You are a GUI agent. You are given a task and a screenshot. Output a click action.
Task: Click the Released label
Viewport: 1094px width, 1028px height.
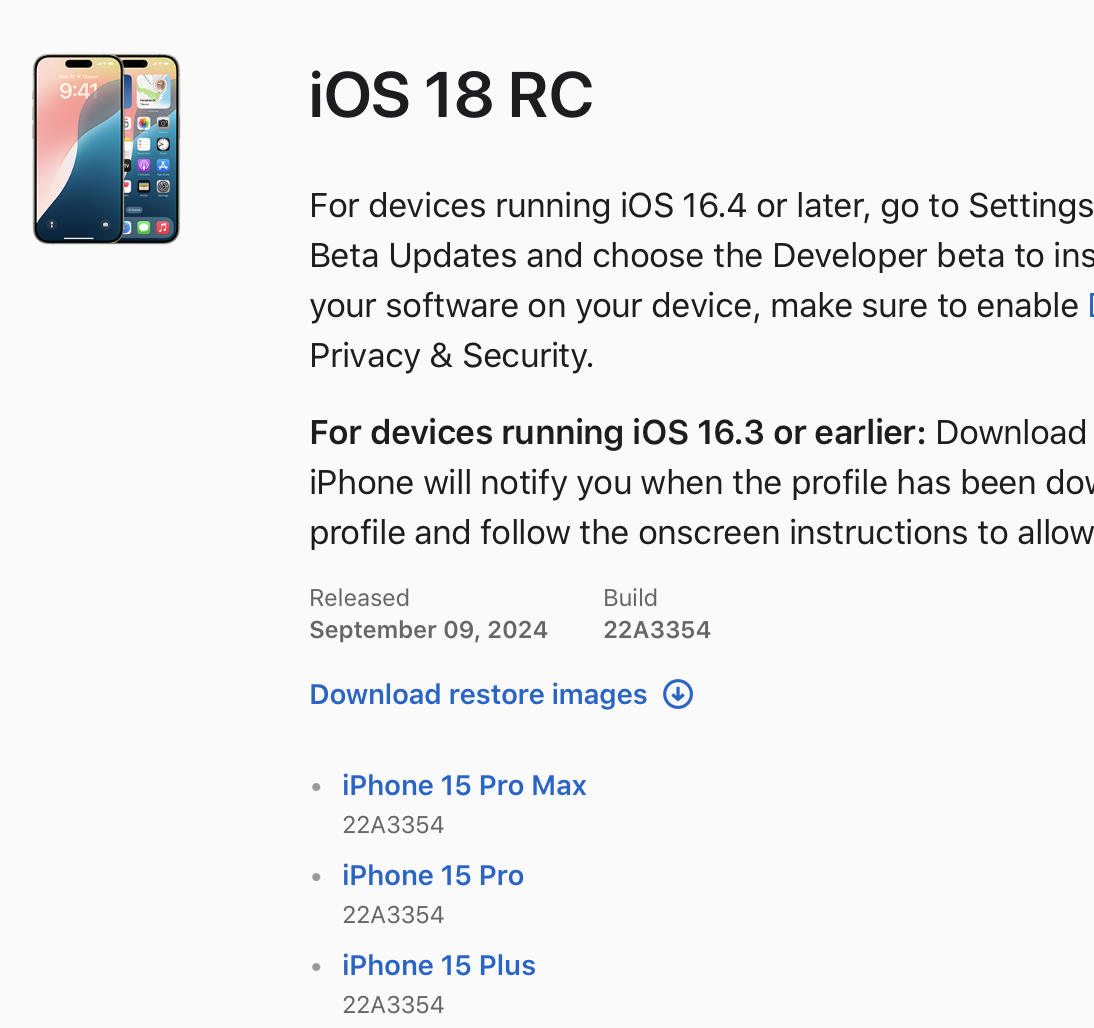click(x=359, y=598)
